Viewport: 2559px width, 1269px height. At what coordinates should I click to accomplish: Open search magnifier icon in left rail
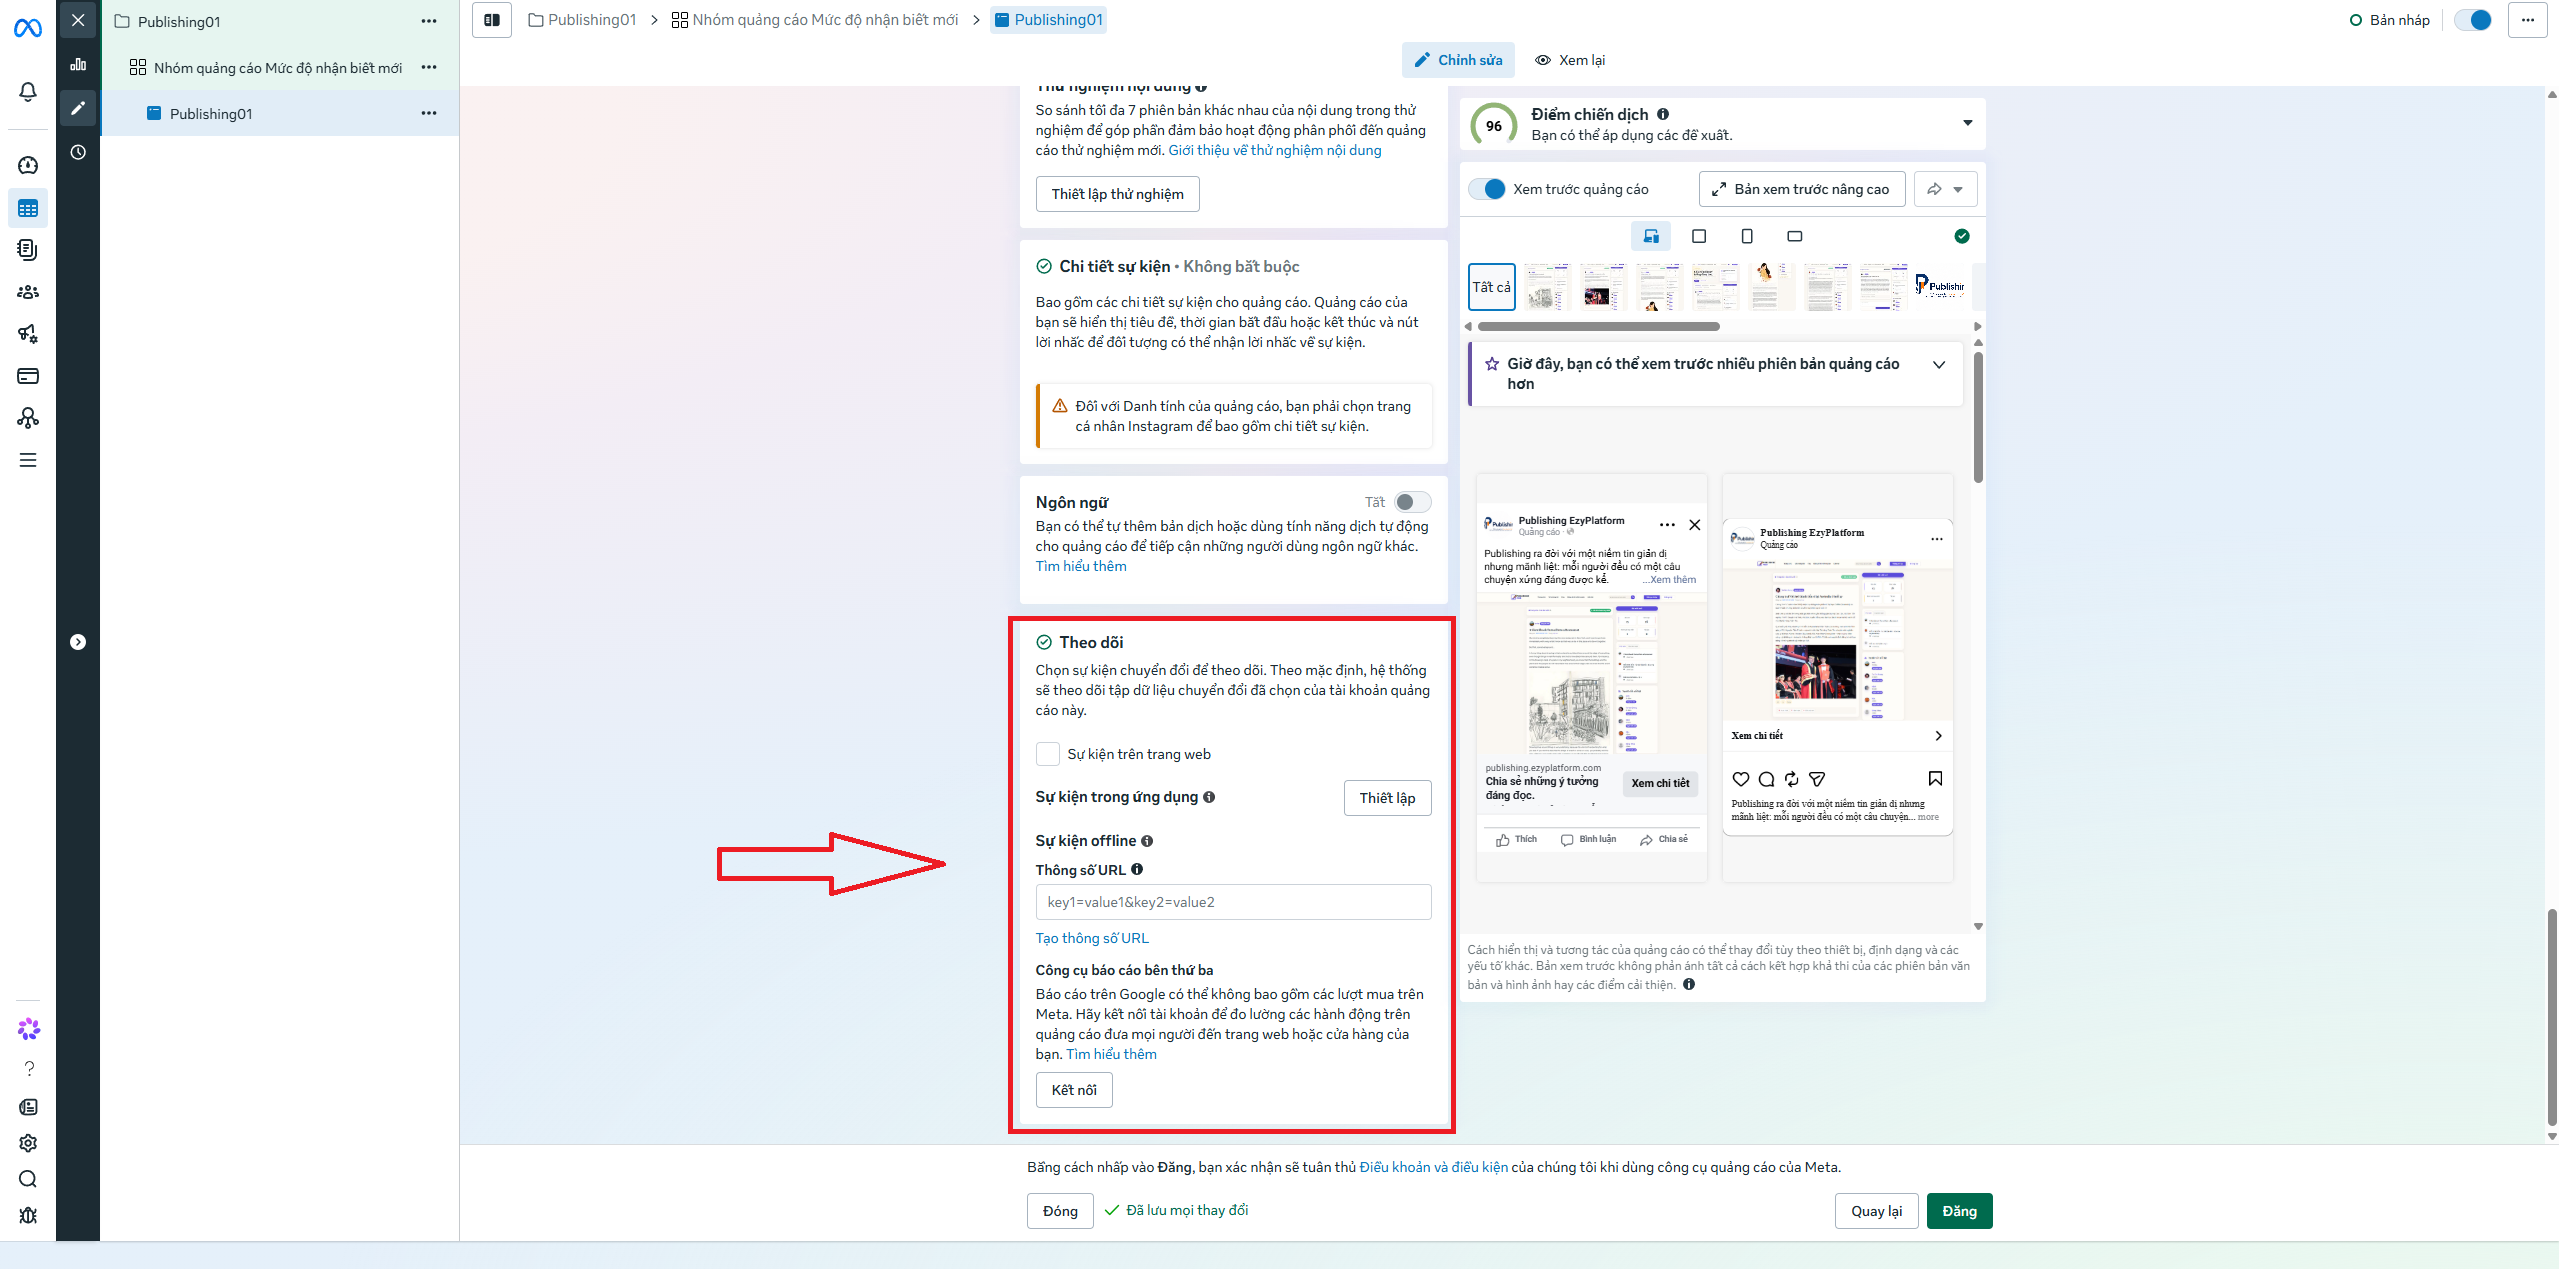(29, 1179)
